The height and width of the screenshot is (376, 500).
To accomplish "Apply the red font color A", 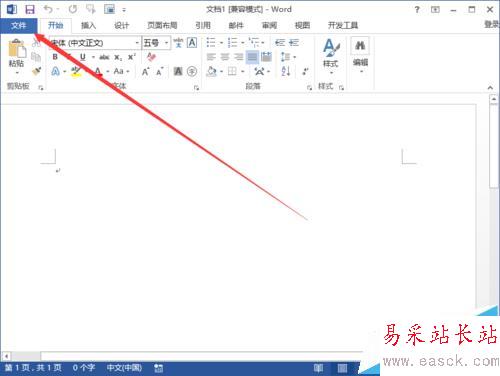I will click(98, 71).
